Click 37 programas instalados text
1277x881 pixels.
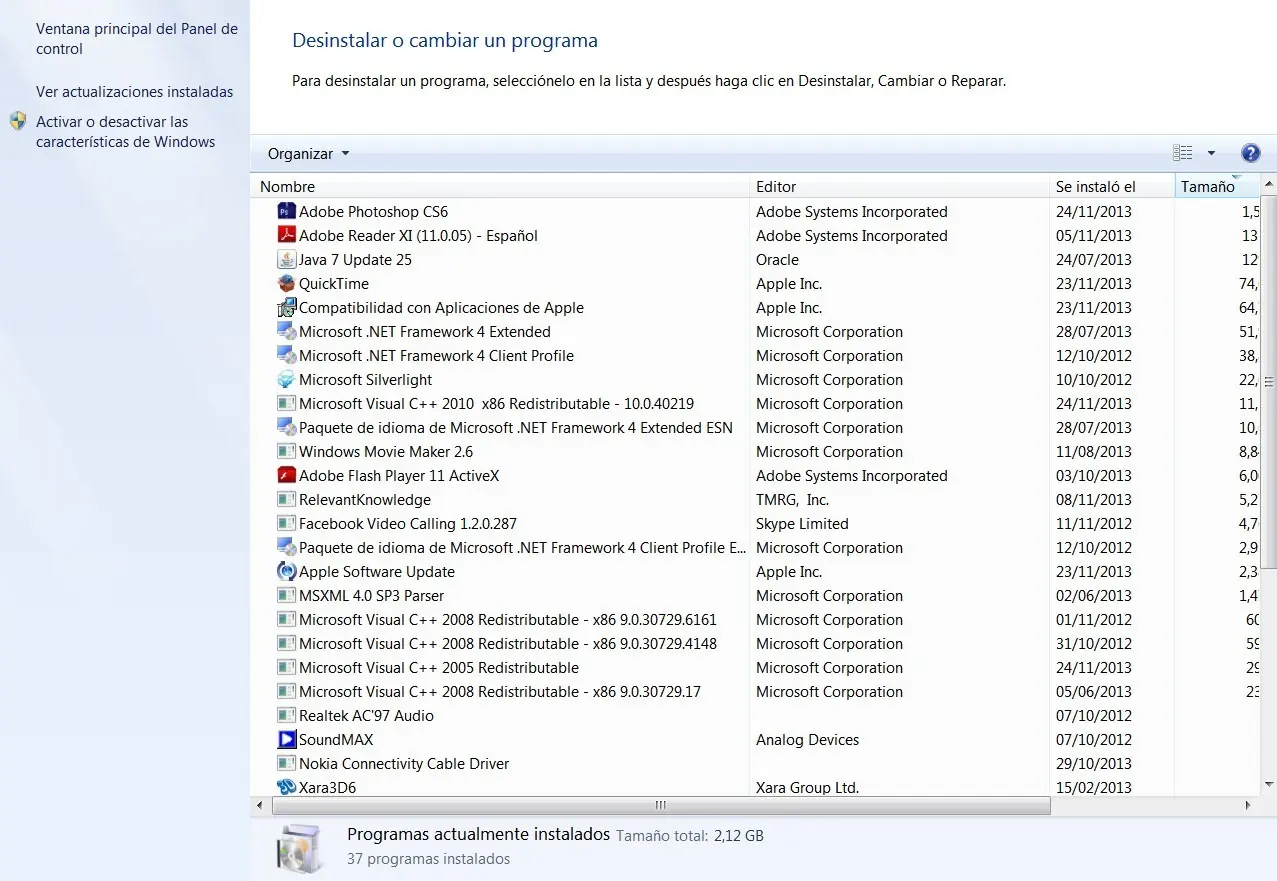[x=428, y=859]
